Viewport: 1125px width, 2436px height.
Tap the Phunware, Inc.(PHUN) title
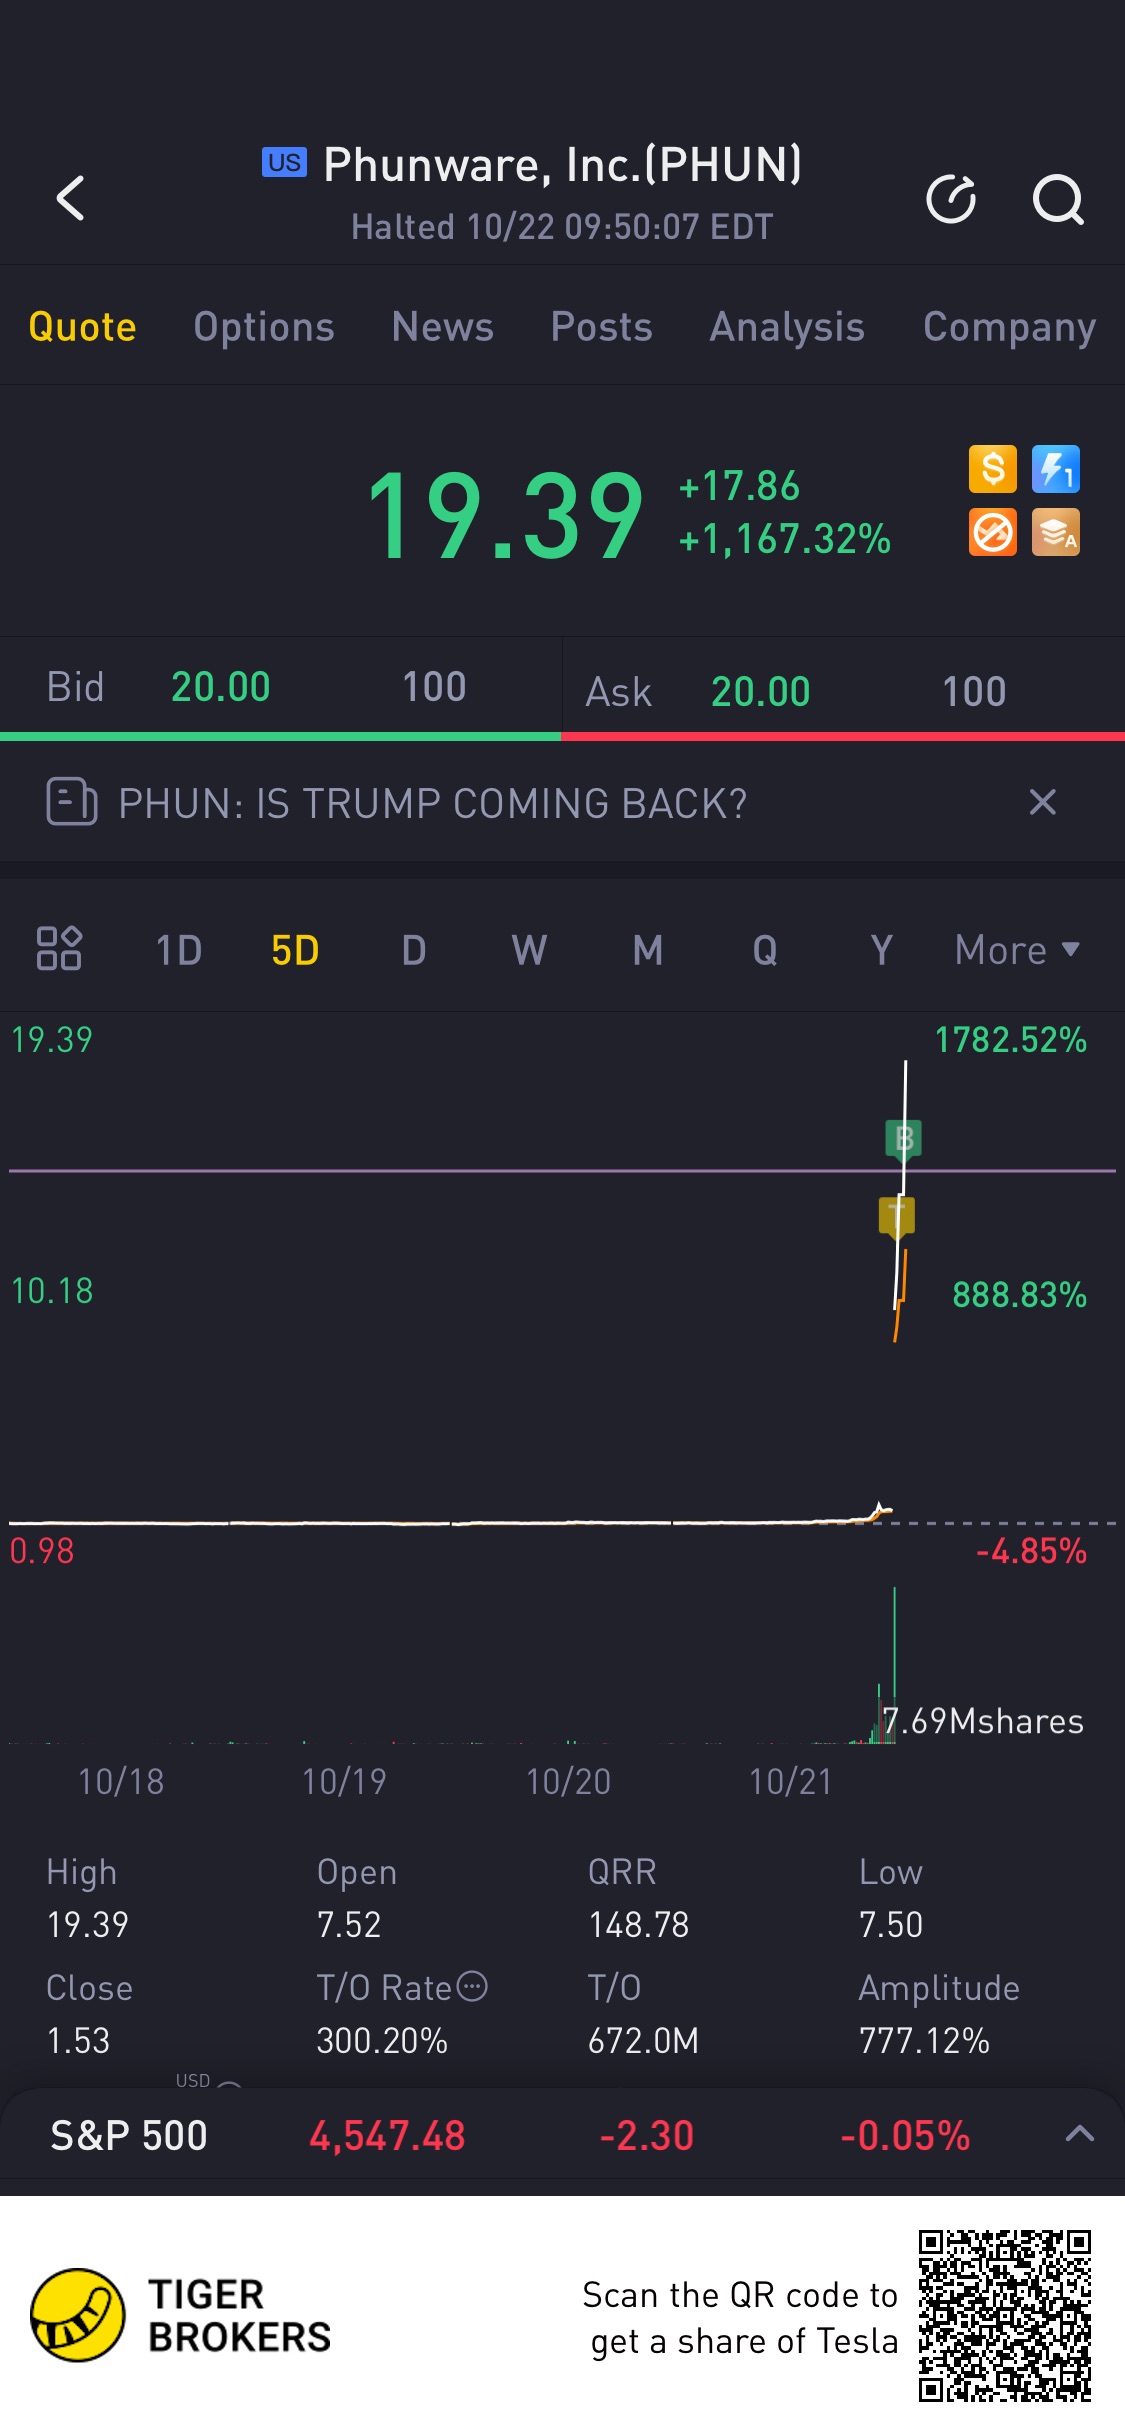click(563, 164)
